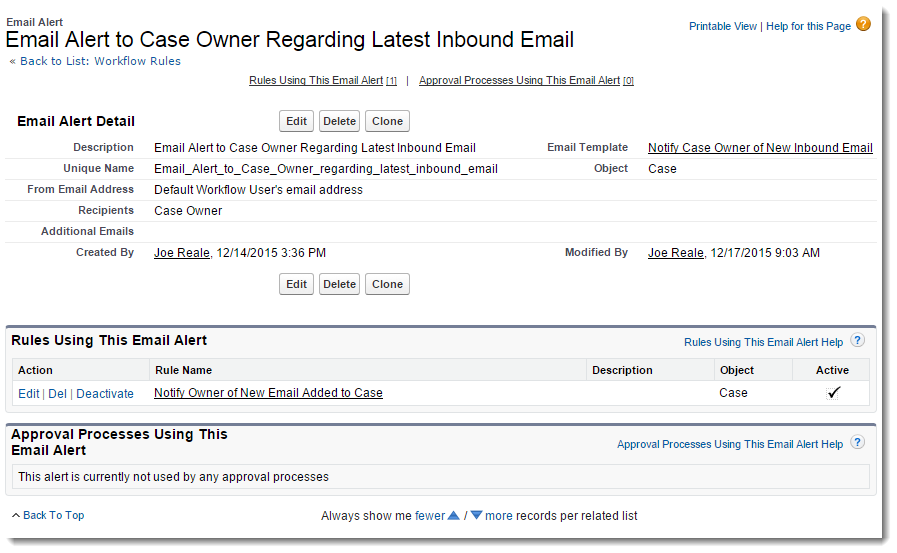Click the Description field value text
This screenshot has height=553, width=897.
tap(315, 148)
